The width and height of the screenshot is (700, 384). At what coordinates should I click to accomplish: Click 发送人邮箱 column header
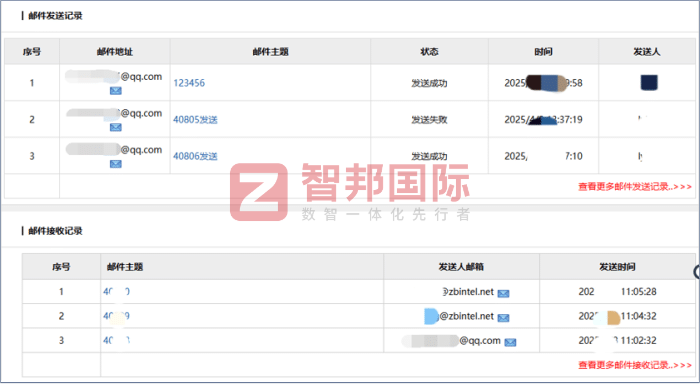[461, 267]
